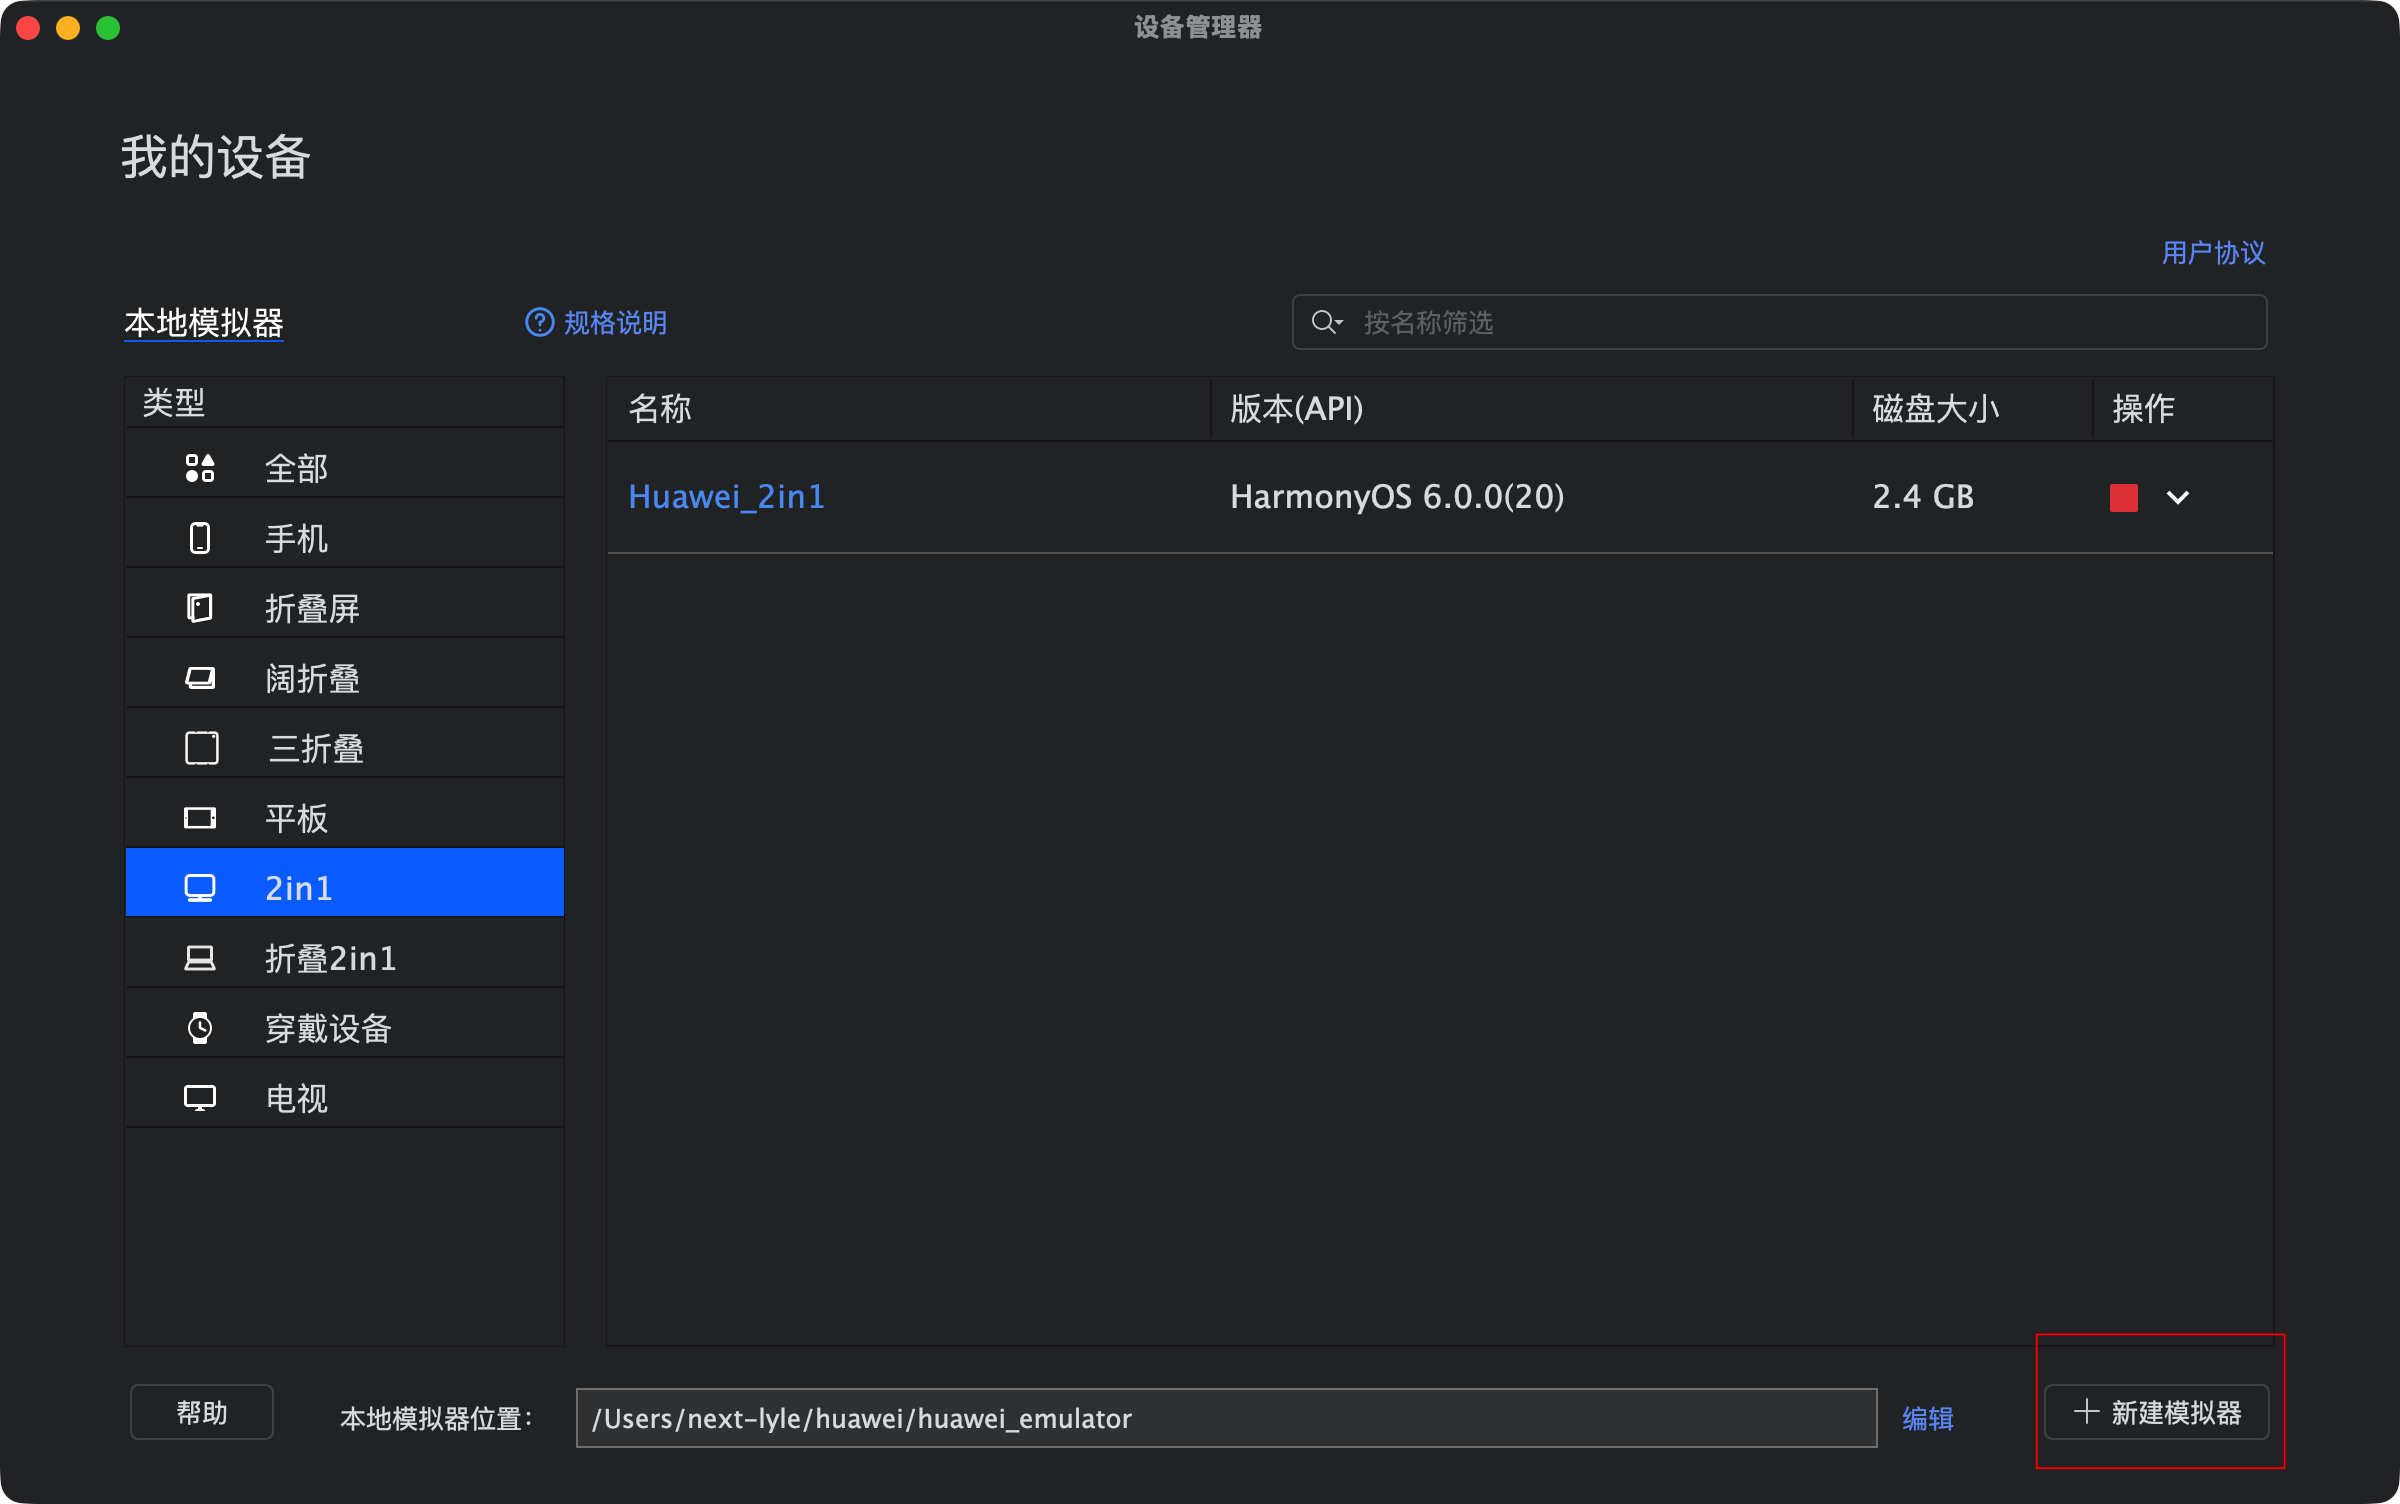The width and height of the screenshot is (2400, 1504).
Task: Select the tablet (平板) icon
Action: pos(200,818)
